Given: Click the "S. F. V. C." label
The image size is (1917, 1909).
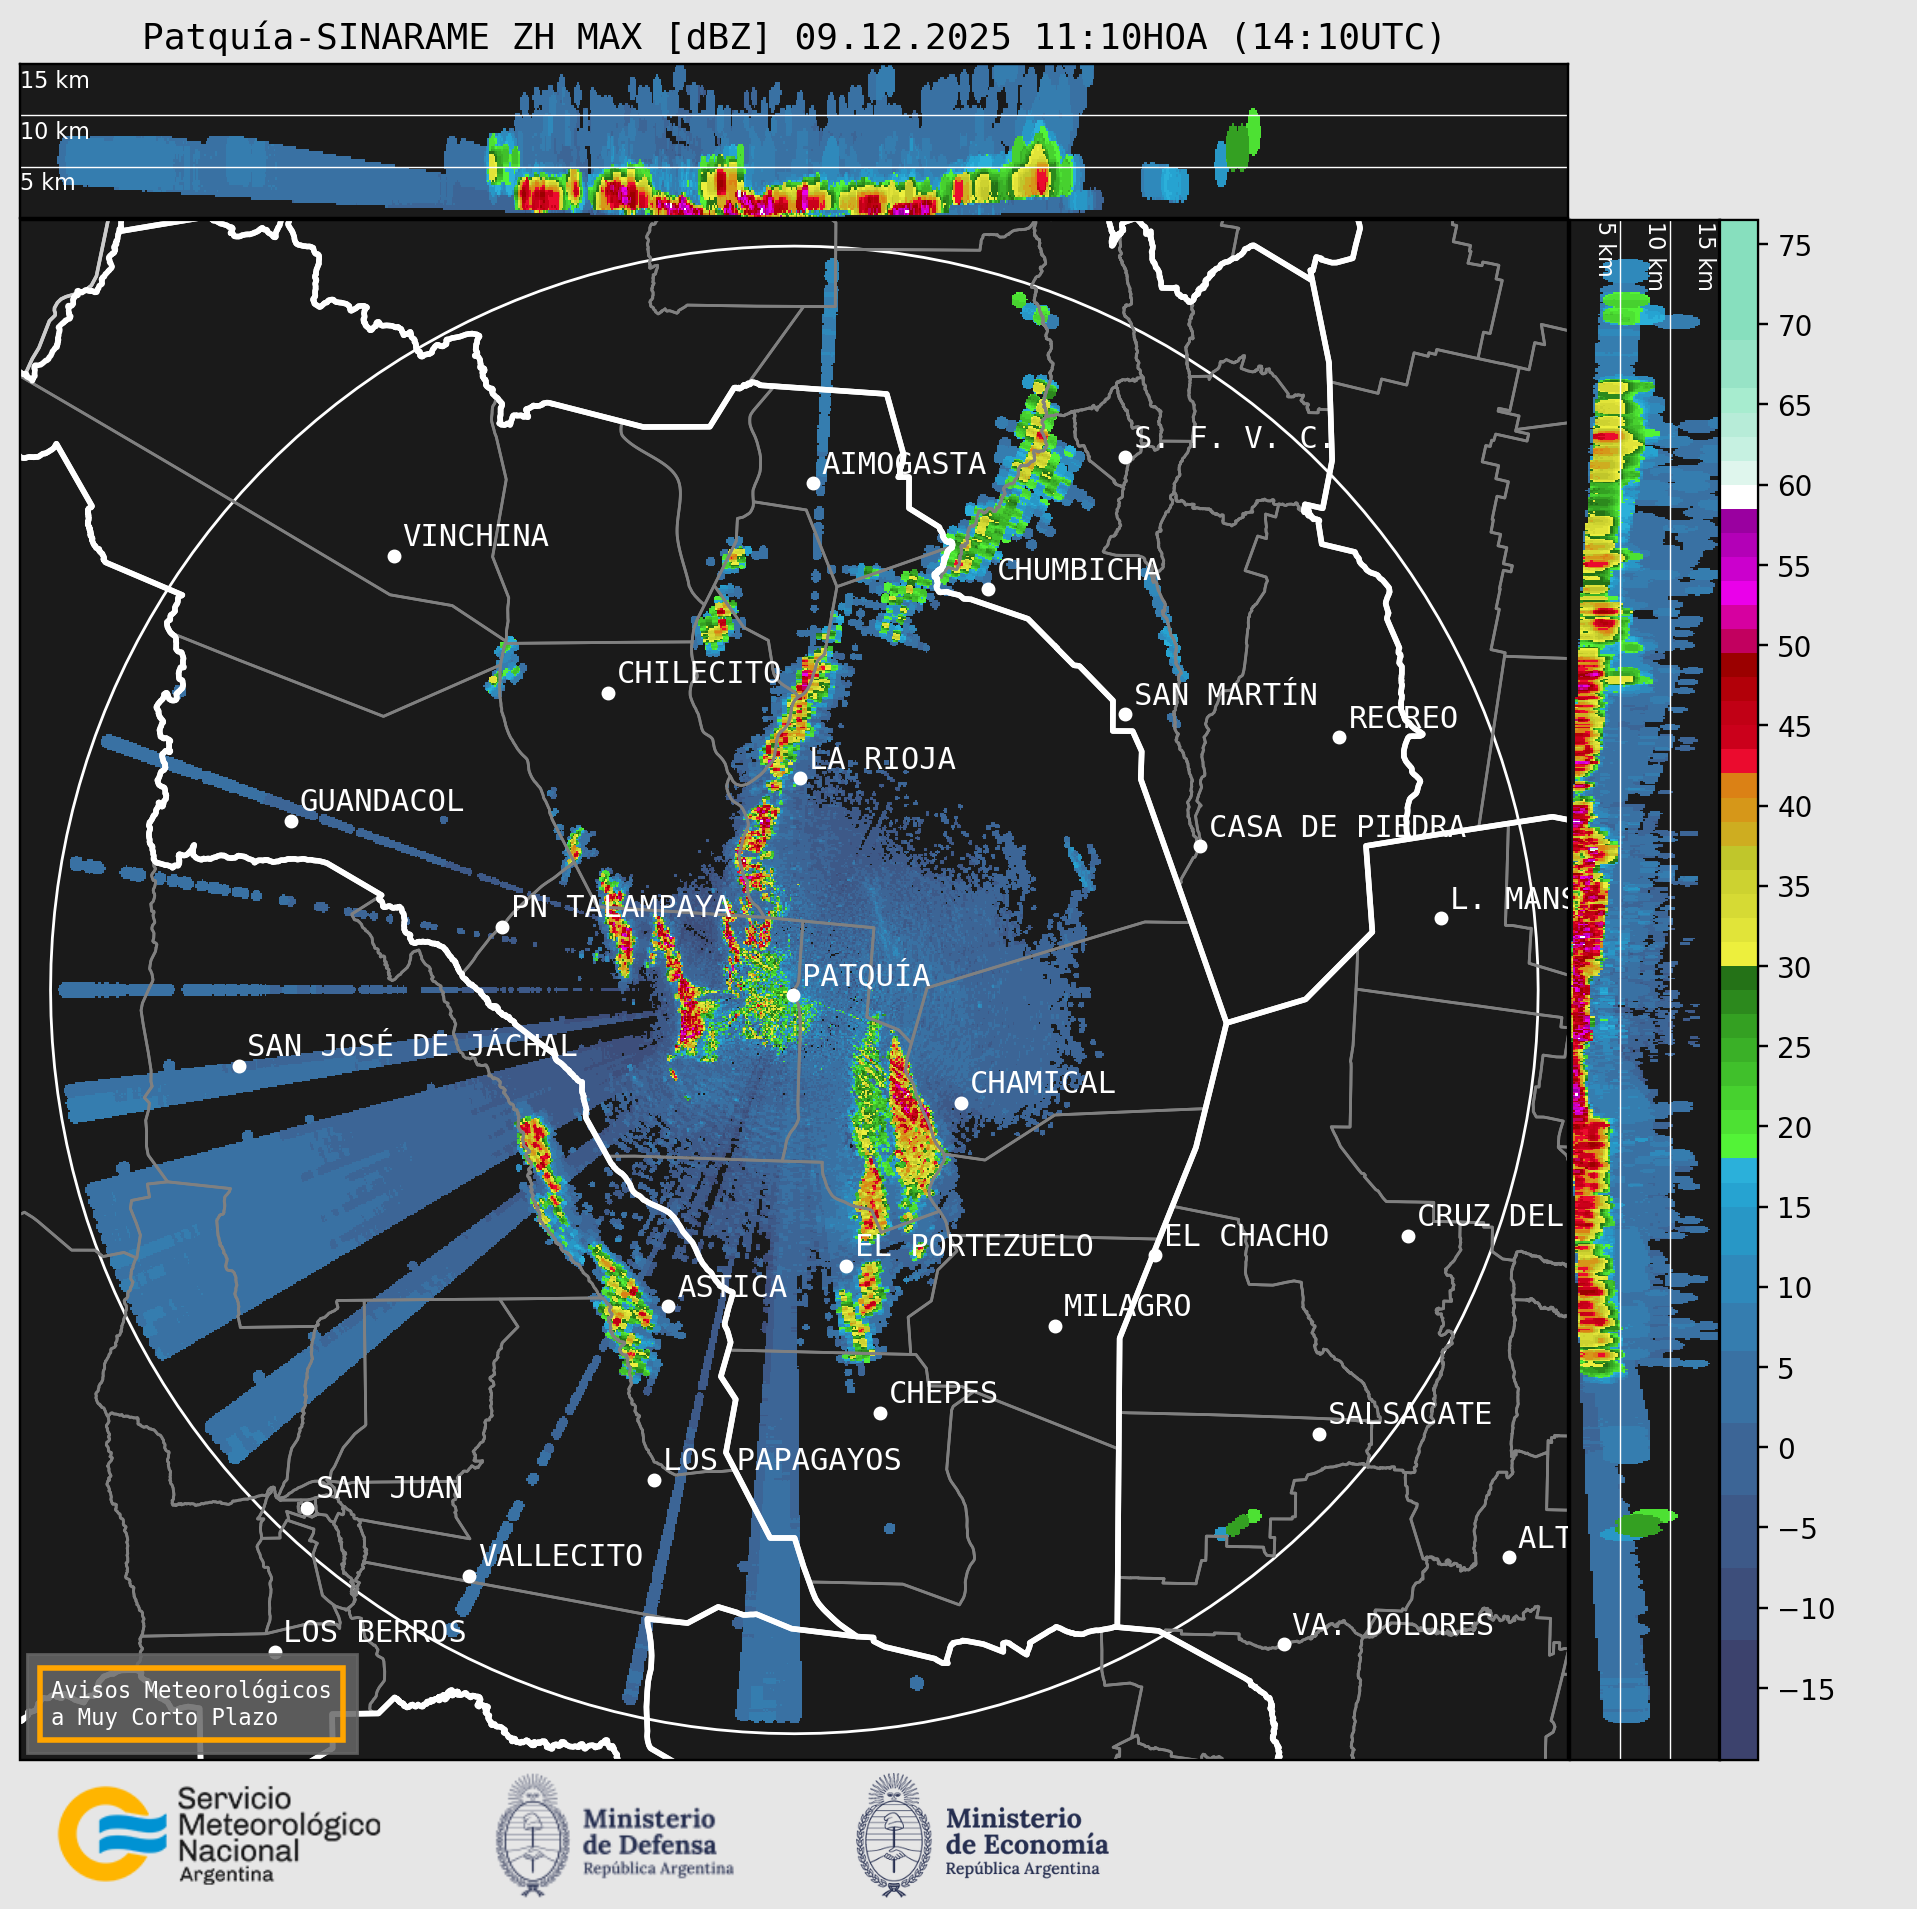Looking at the screenshot, I should (x=1233, y=438).
